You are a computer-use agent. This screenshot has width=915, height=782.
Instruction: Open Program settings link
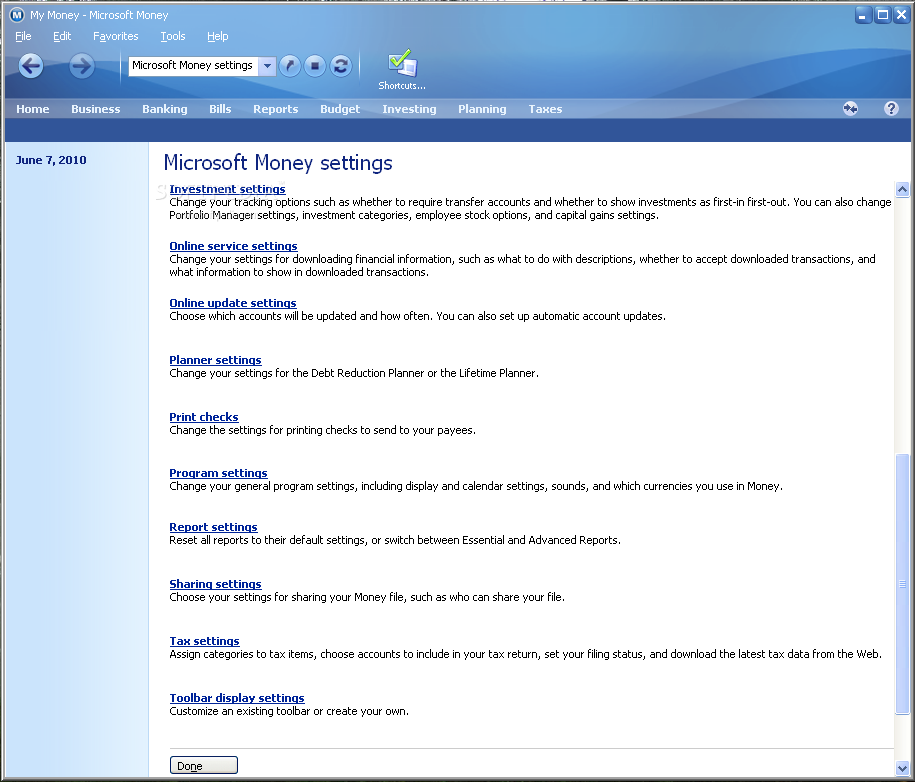click(x=218, y=473)
